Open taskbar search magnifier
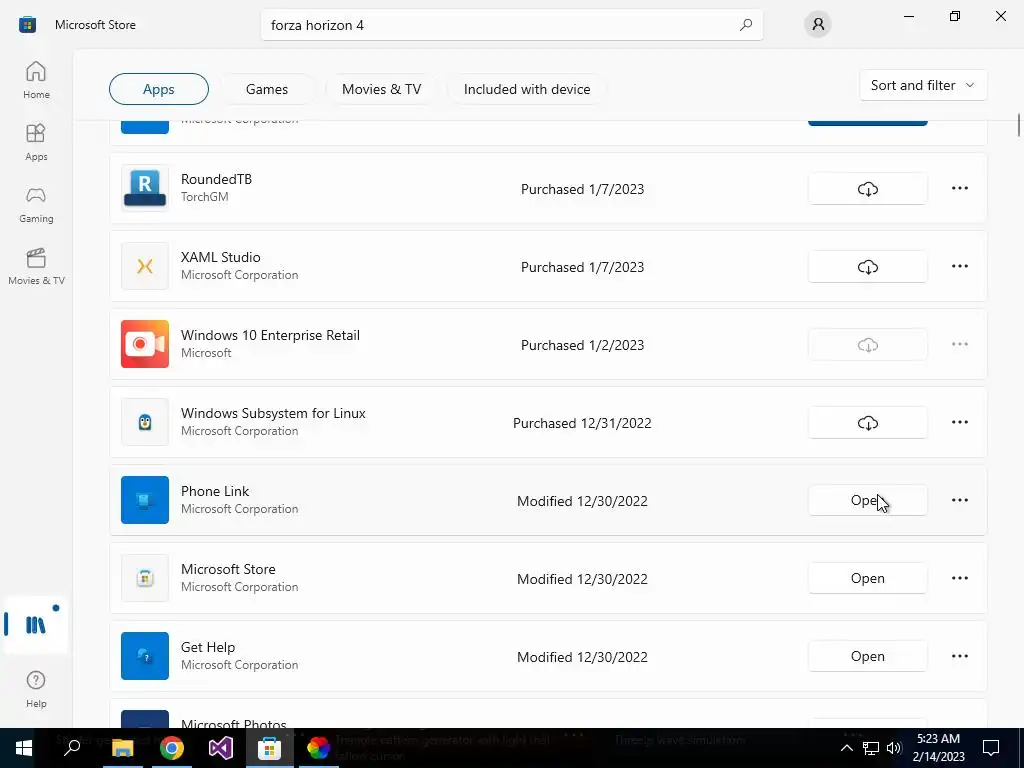Screen dimensions: 1024x768 [72, 748]
